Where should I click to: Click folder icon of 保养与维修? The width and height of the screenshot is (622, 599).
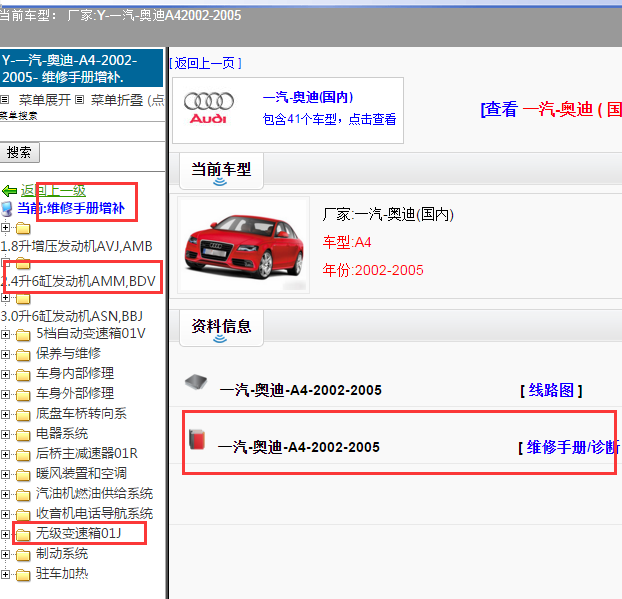[x=23, y=355]
